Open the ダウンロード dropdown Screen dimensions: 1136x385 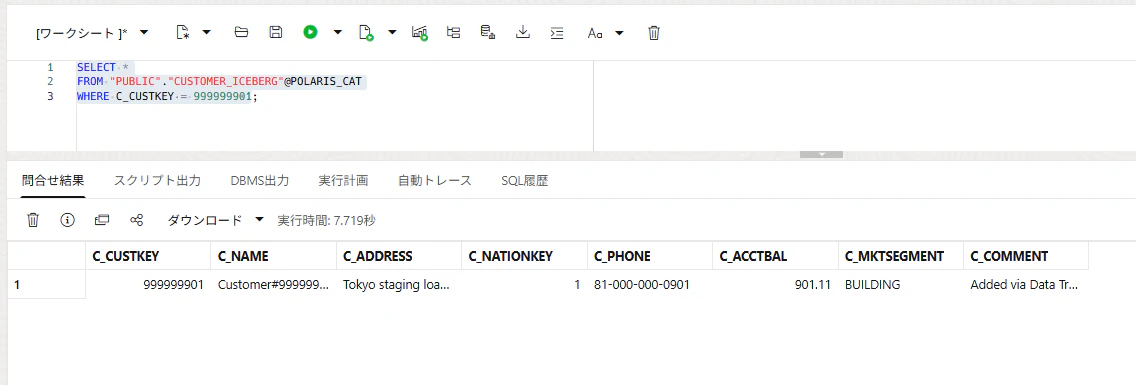pyautogui.click(x=216, y=220)
